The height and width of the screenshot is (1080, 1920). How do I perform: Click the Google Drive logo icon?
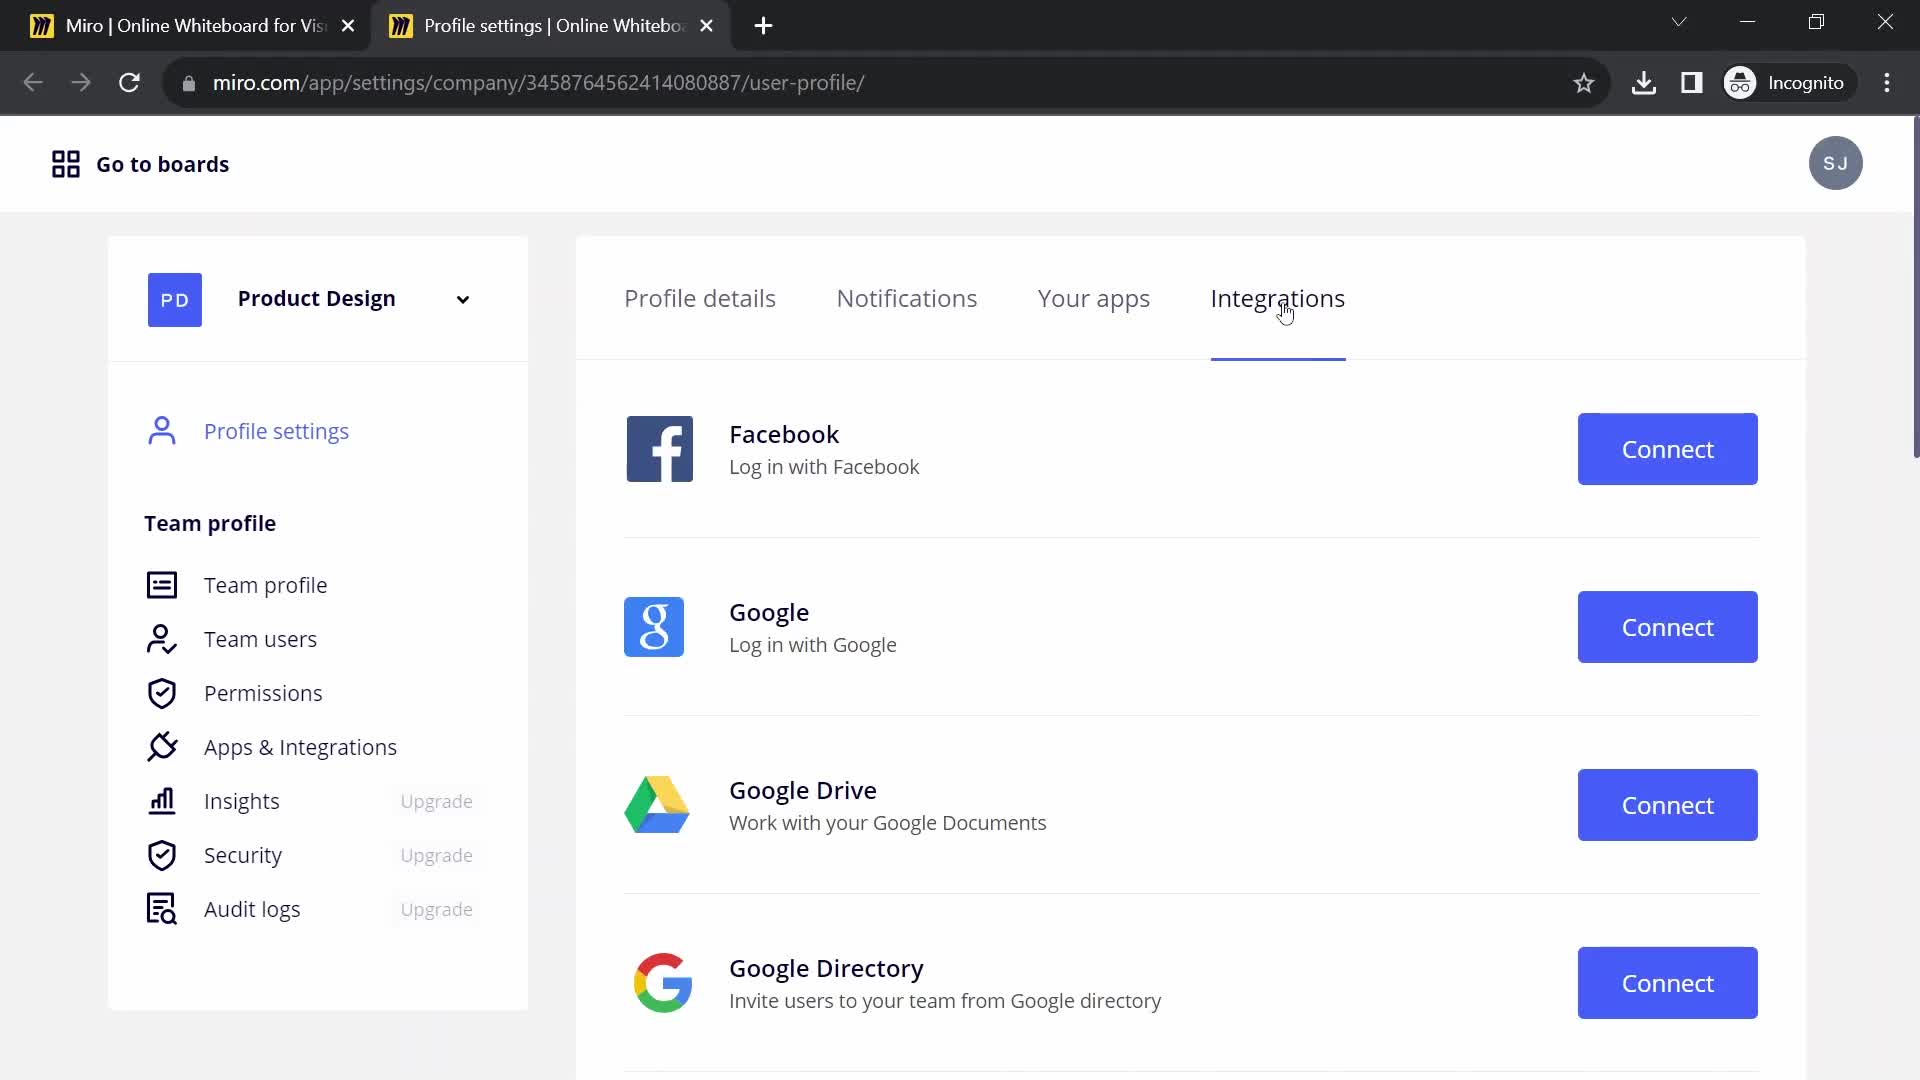[x=657, y=805]
